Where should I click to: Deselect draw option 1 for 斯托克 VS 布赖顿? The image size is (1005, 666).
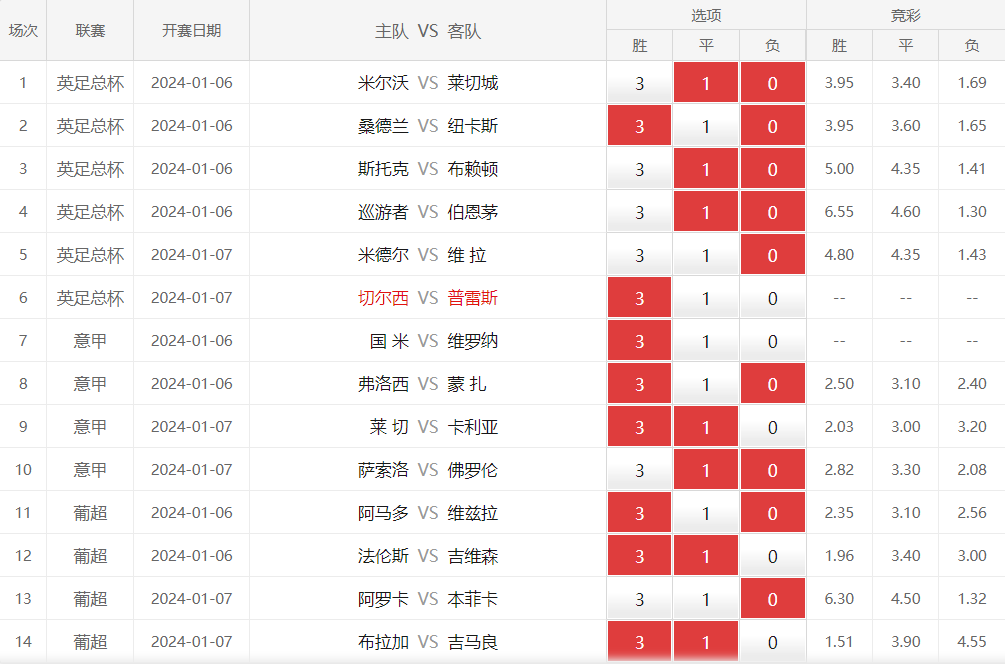(706, 169)
